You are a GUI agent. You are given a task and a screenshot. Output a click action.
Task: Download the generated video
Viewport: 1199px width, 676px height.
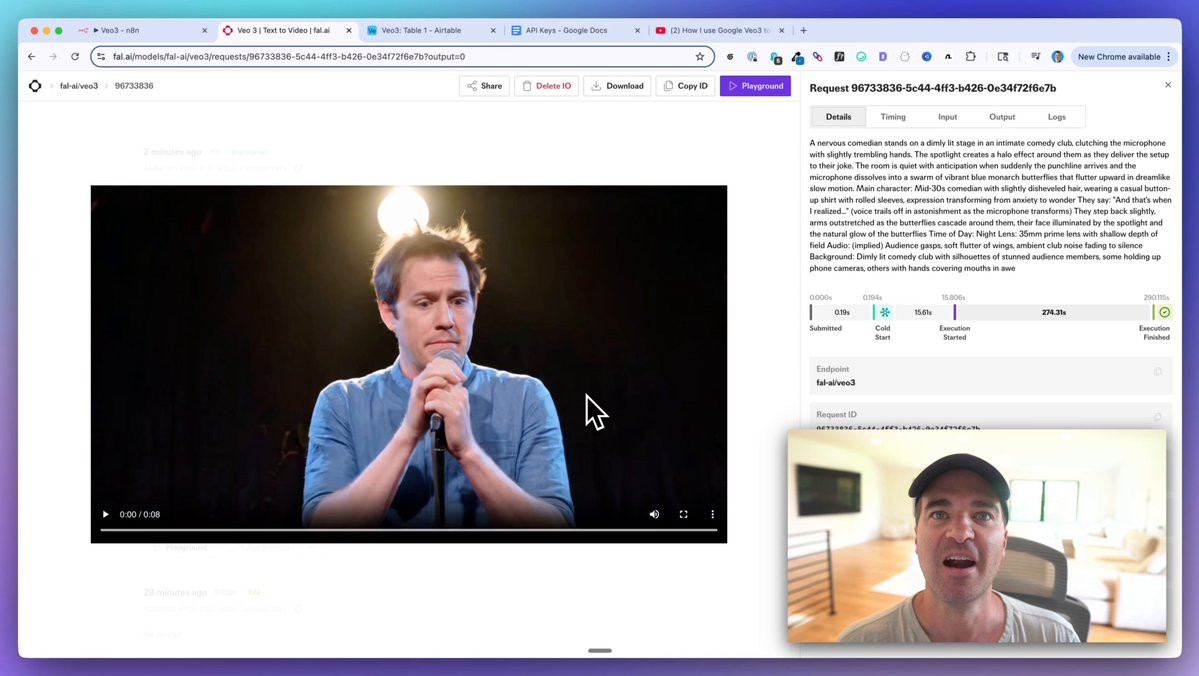point(617,86)
